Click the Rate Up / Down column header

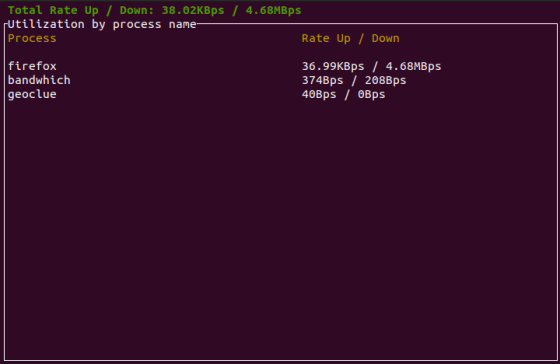tap(350, 38)
